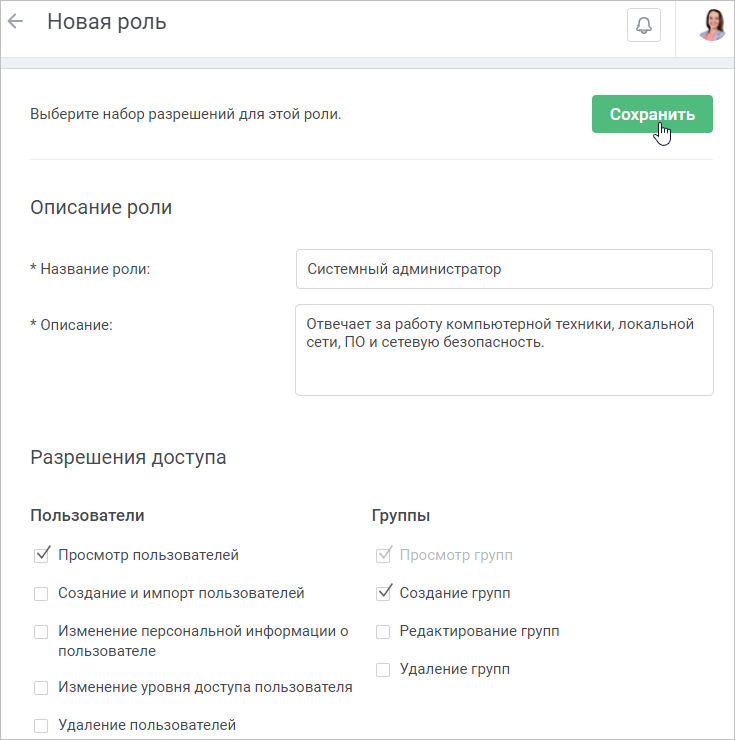Select the Новая роль page title
The width and height of the screenshot is (735, 740).
pos(107,22)
